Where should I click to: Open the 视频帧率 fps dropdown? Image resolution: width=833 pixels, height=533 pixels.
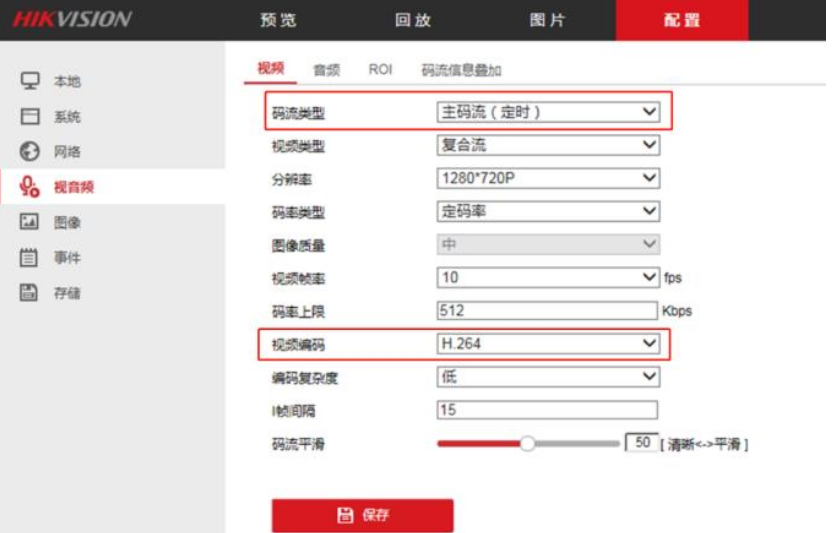click(548, 277)
